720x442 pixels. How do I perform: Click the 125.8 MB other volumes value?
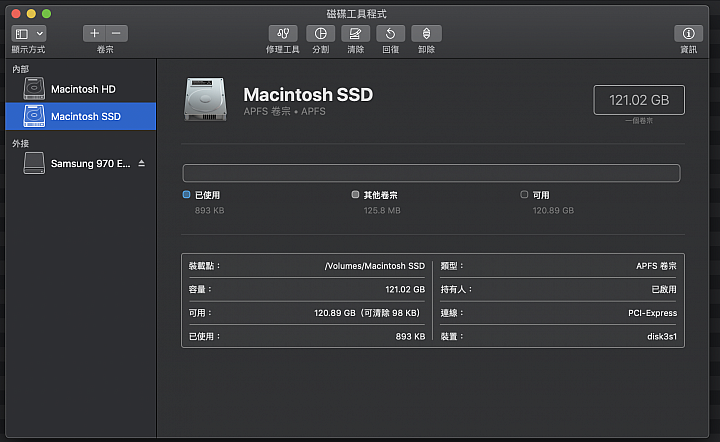pos(382,211)
